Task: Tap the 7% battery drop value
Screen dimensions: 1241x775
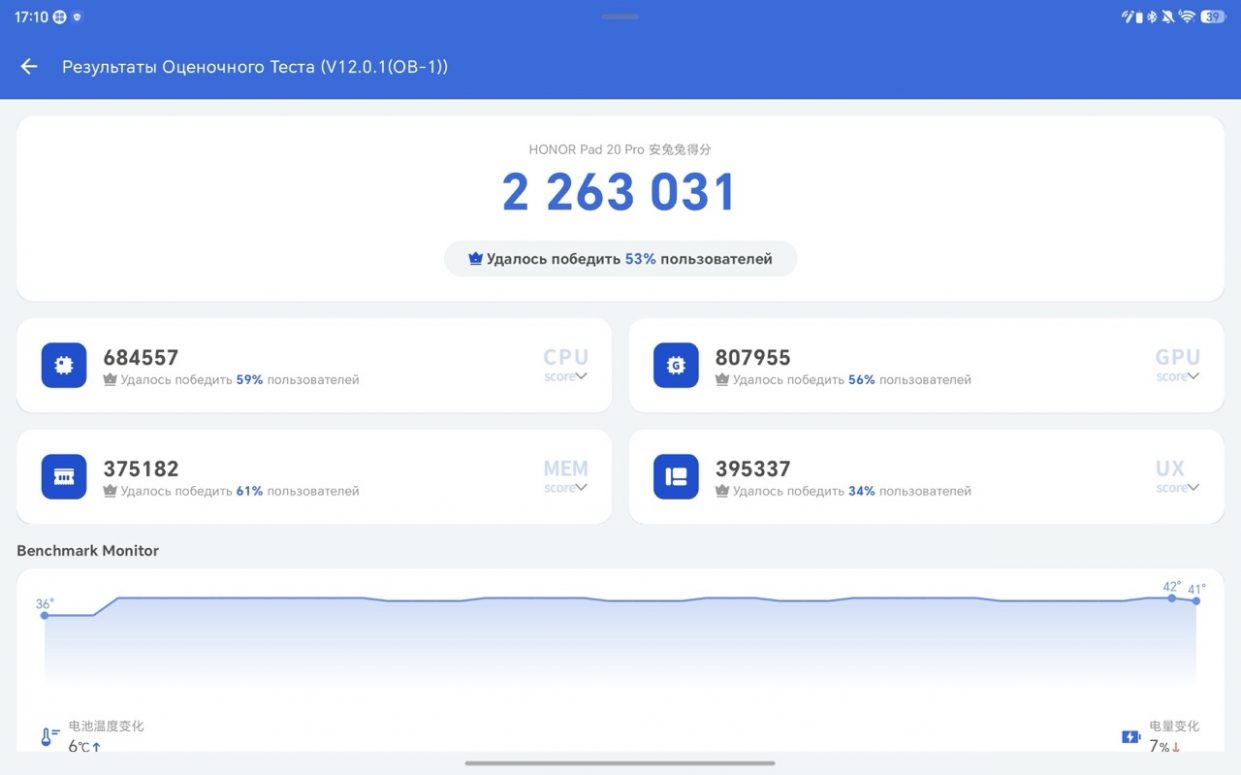Action: click(x=1165, y=746)
